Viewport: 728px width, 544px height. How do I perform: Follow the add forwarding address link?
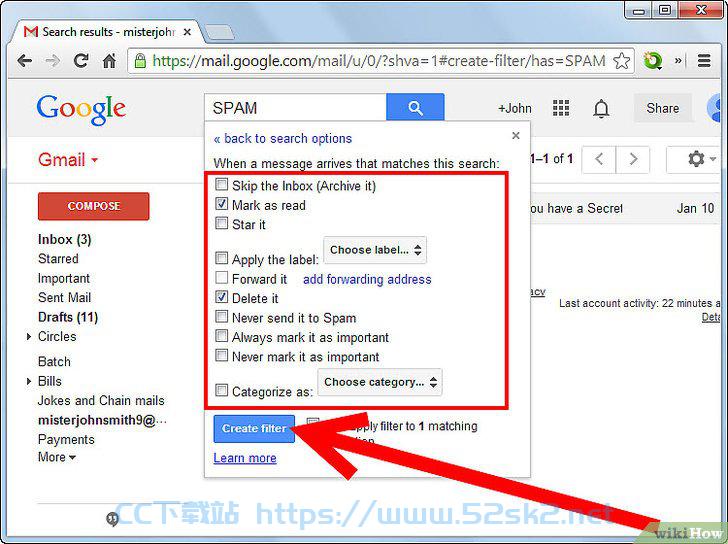367,279
